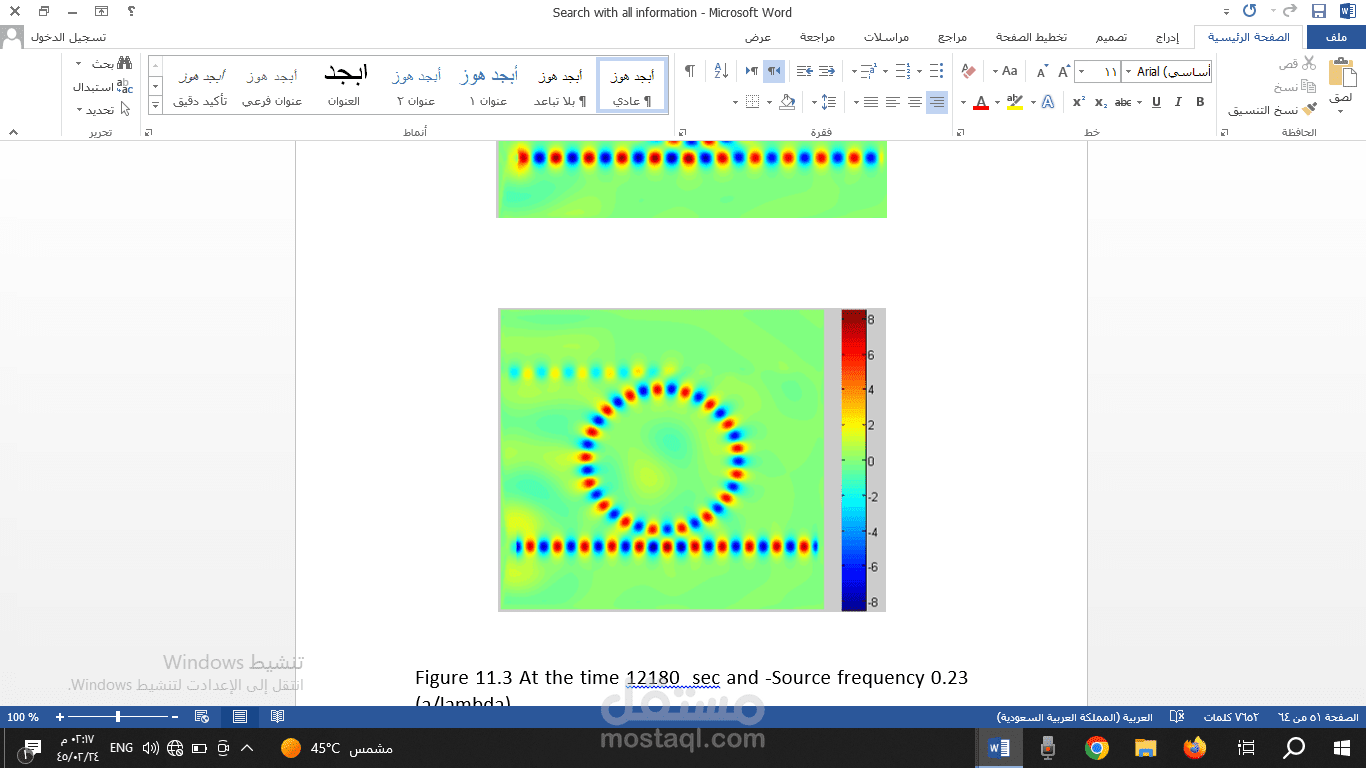Open the font color dropdown arrow
The width and height of the screenshot is (1366, 768).
coord(964,102)
